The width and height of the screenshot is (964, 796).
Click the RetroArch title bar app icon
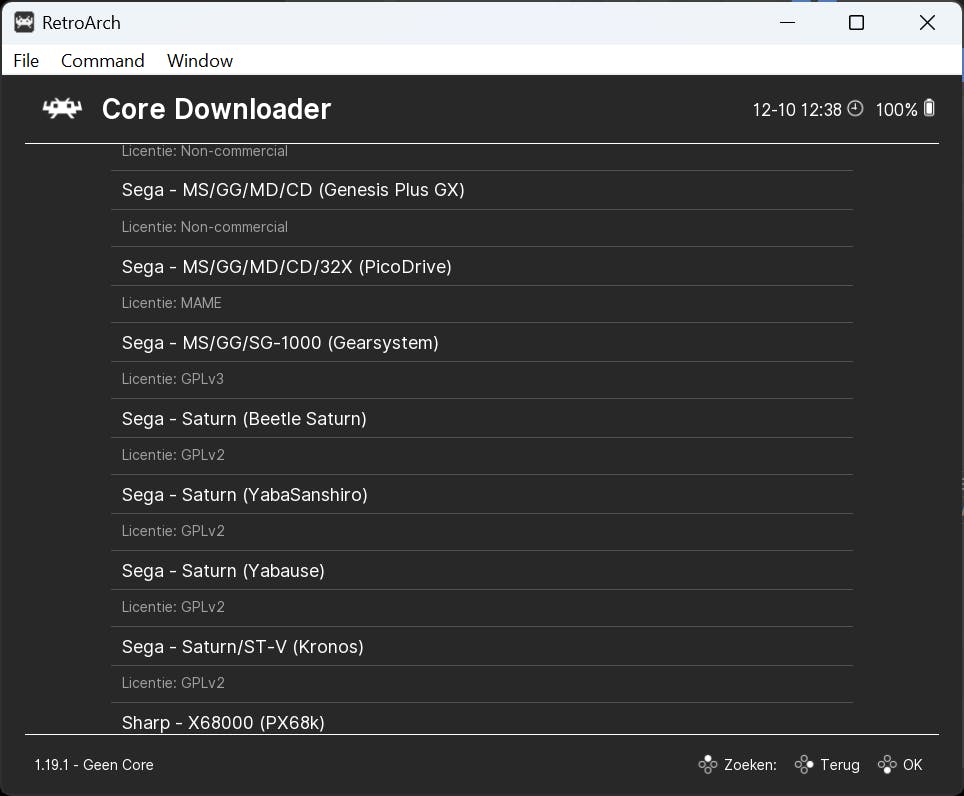point(24,23)
